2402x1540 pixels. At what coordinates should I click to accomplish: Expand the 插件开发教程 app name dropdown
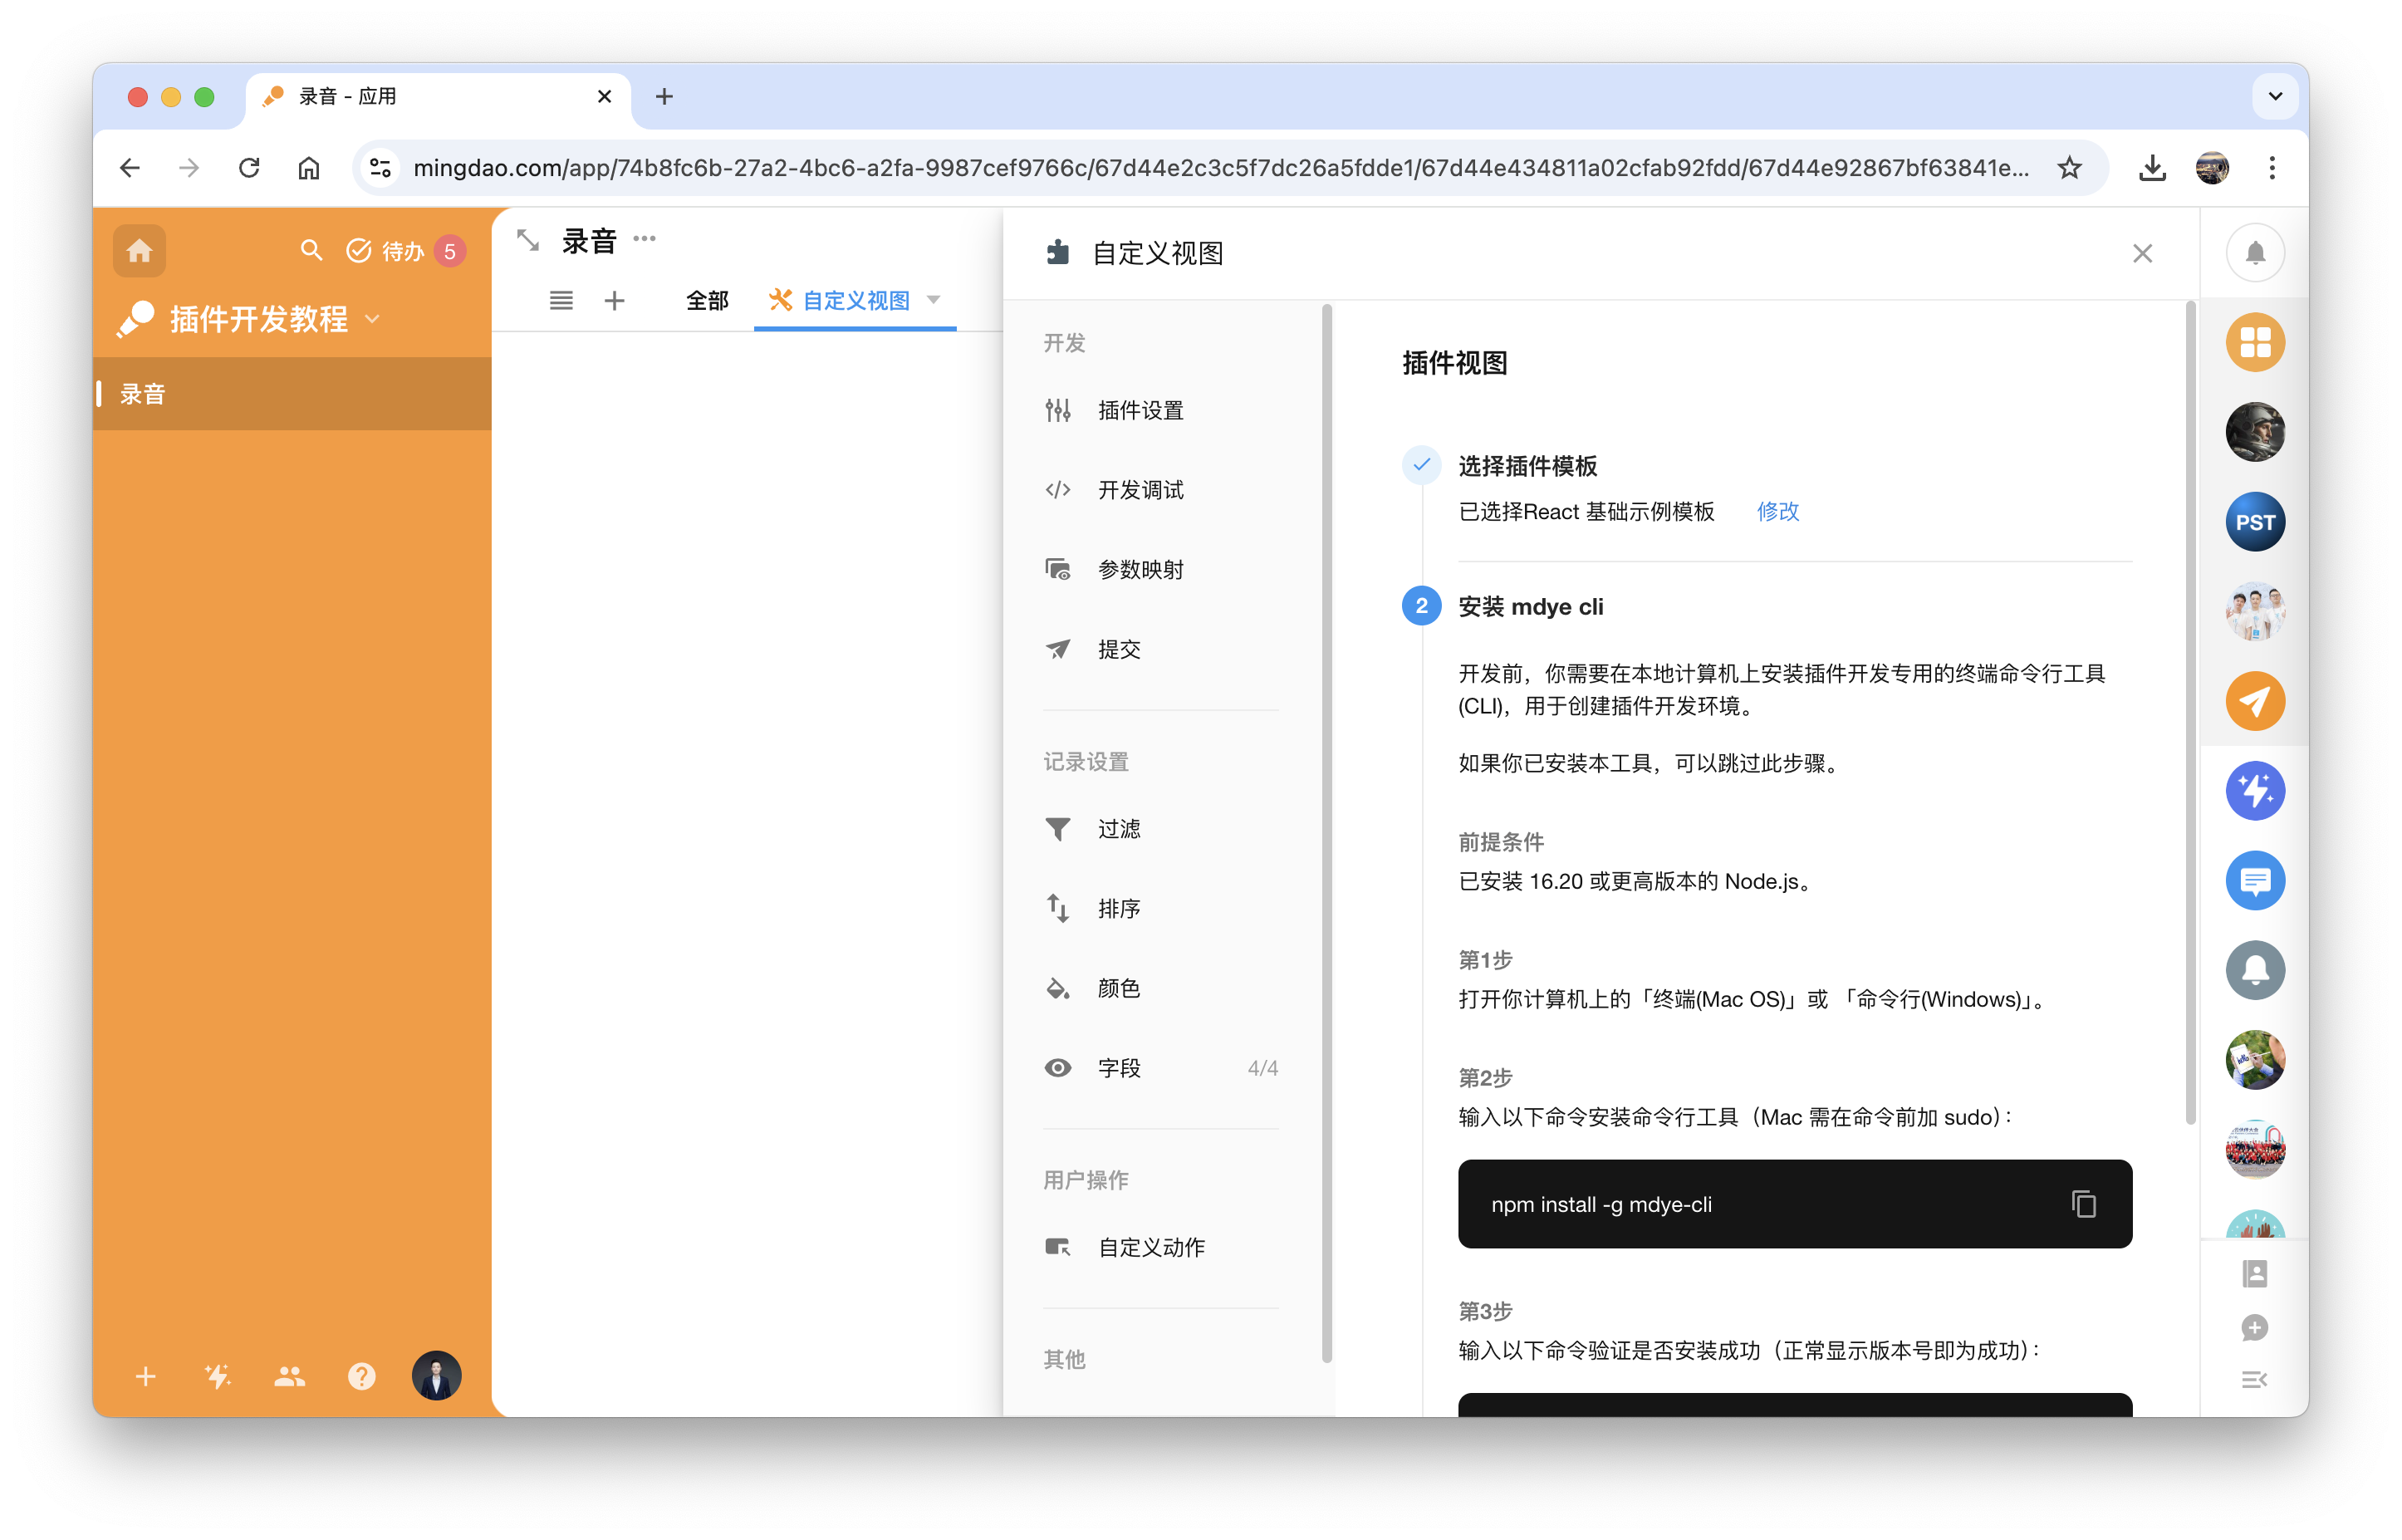coord(373,319)
